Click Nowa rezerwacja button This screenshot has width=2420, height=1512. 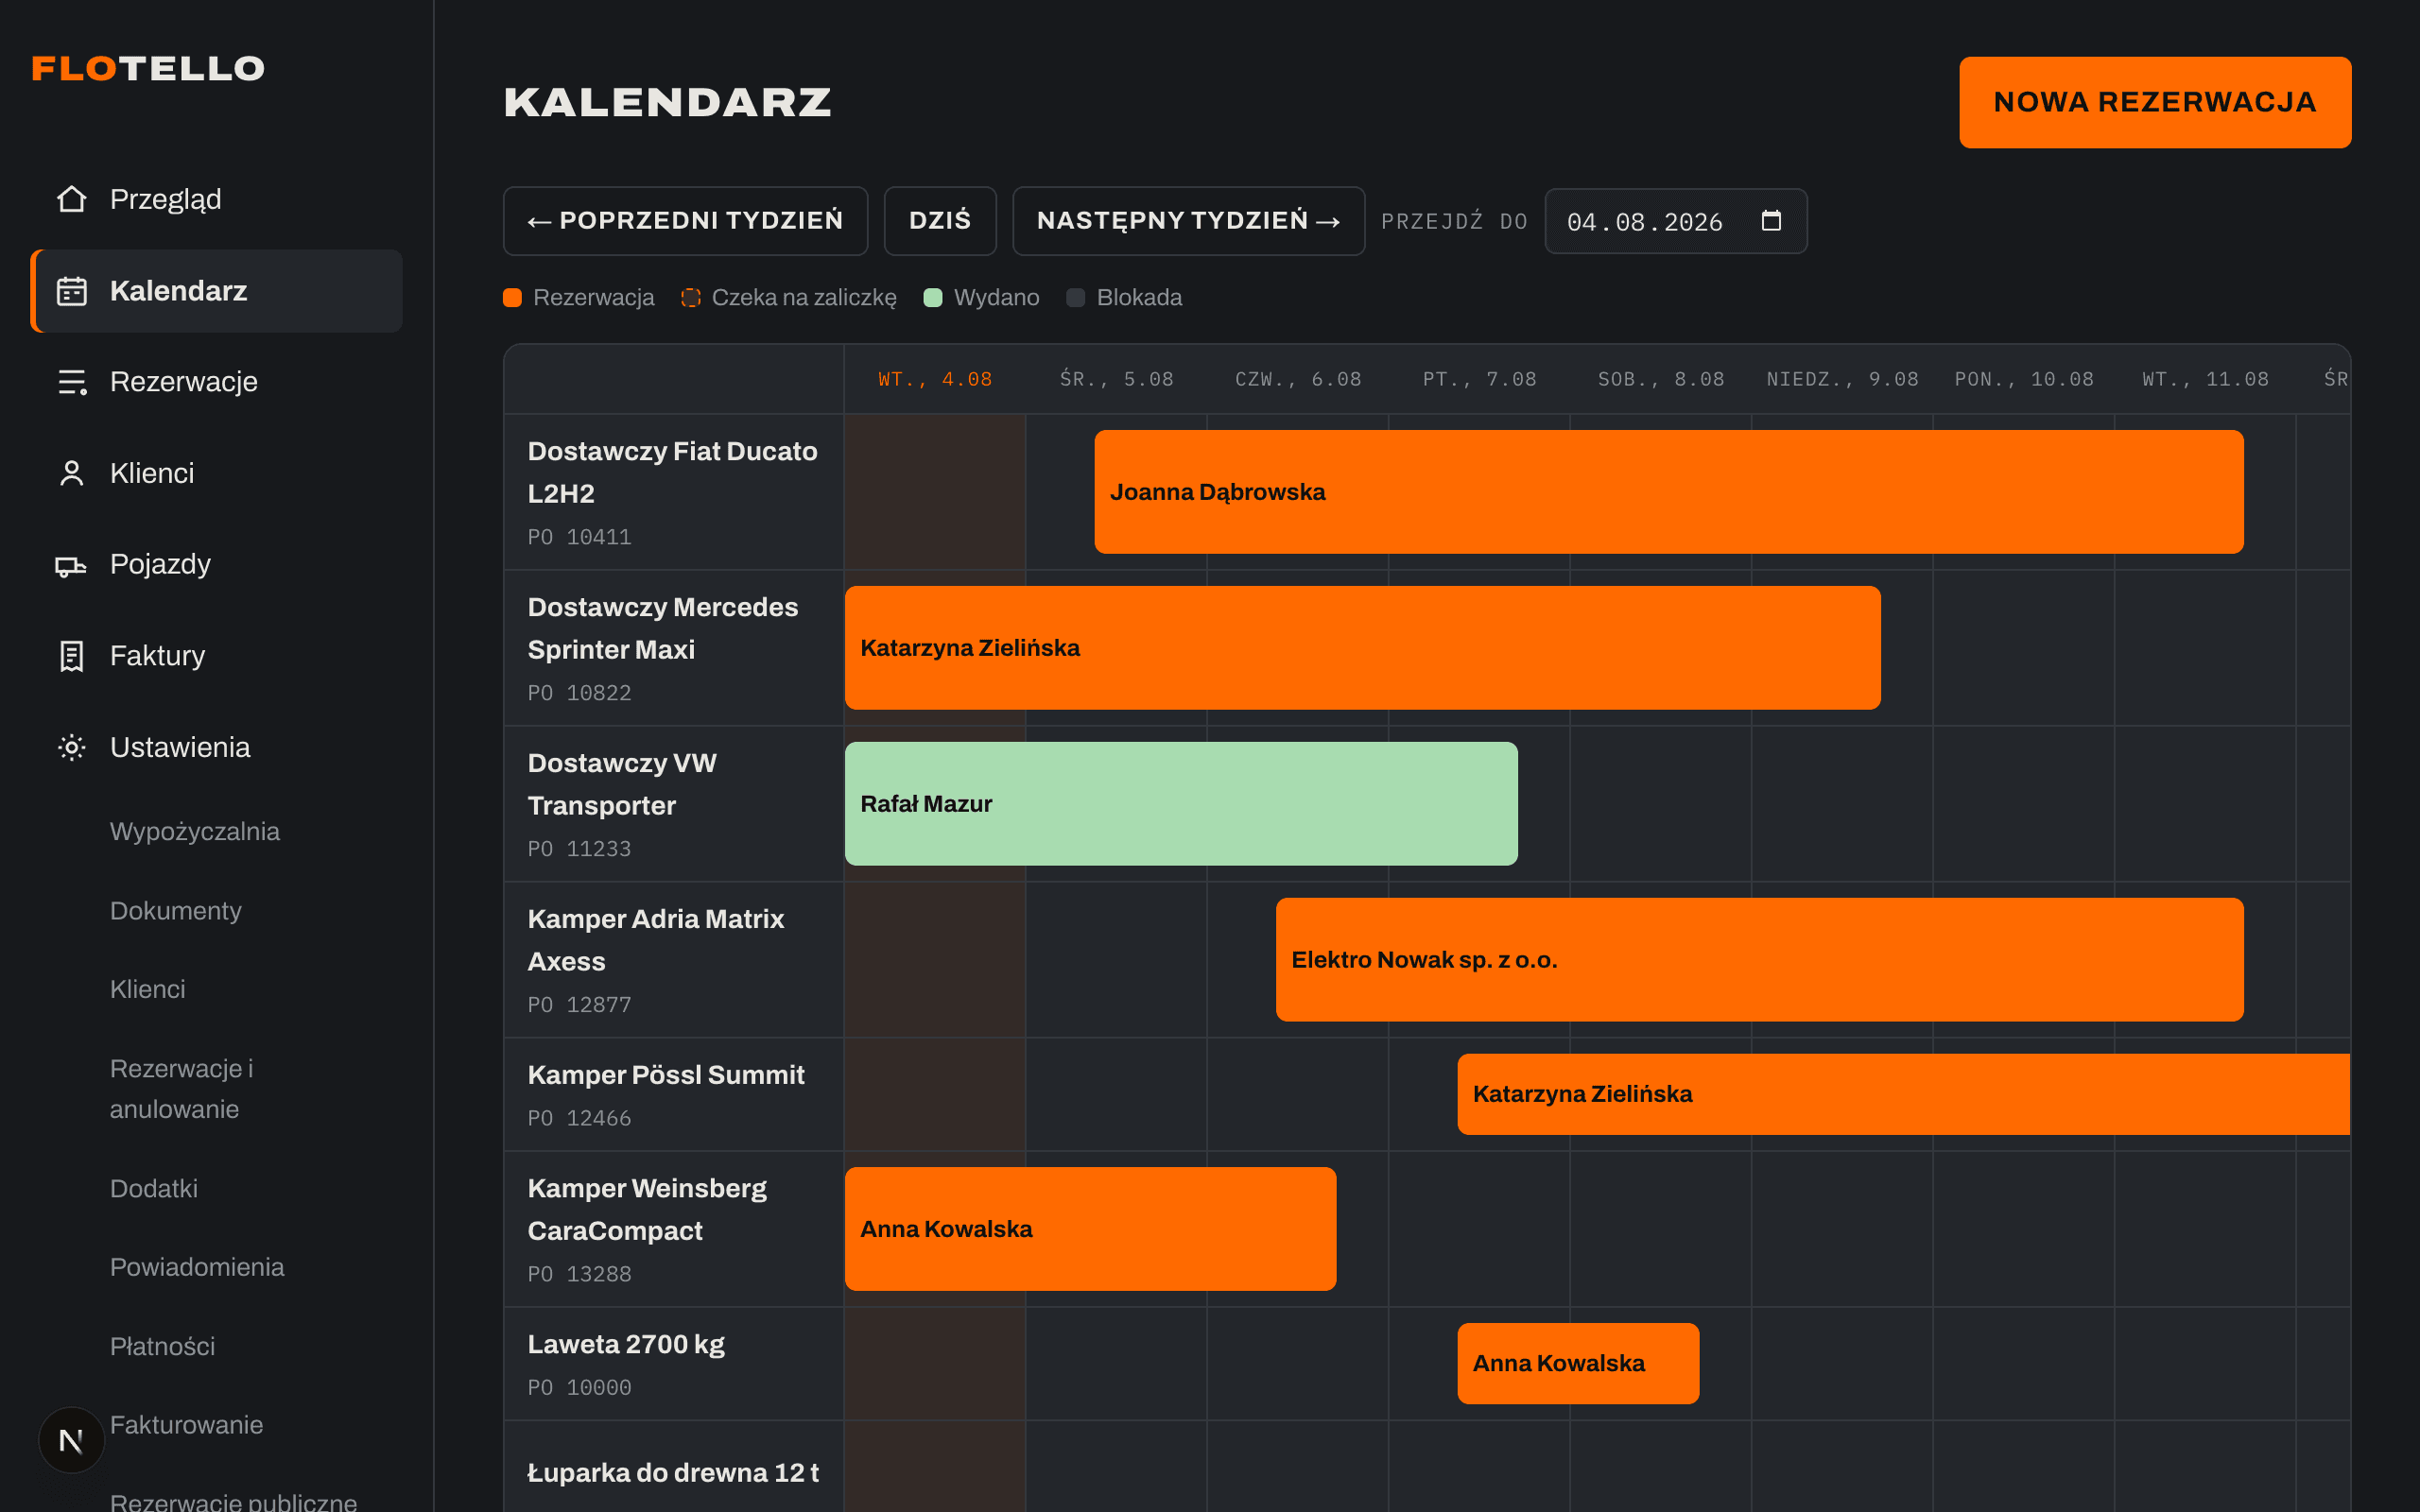pyautogui.click(x=2155, y=102)
